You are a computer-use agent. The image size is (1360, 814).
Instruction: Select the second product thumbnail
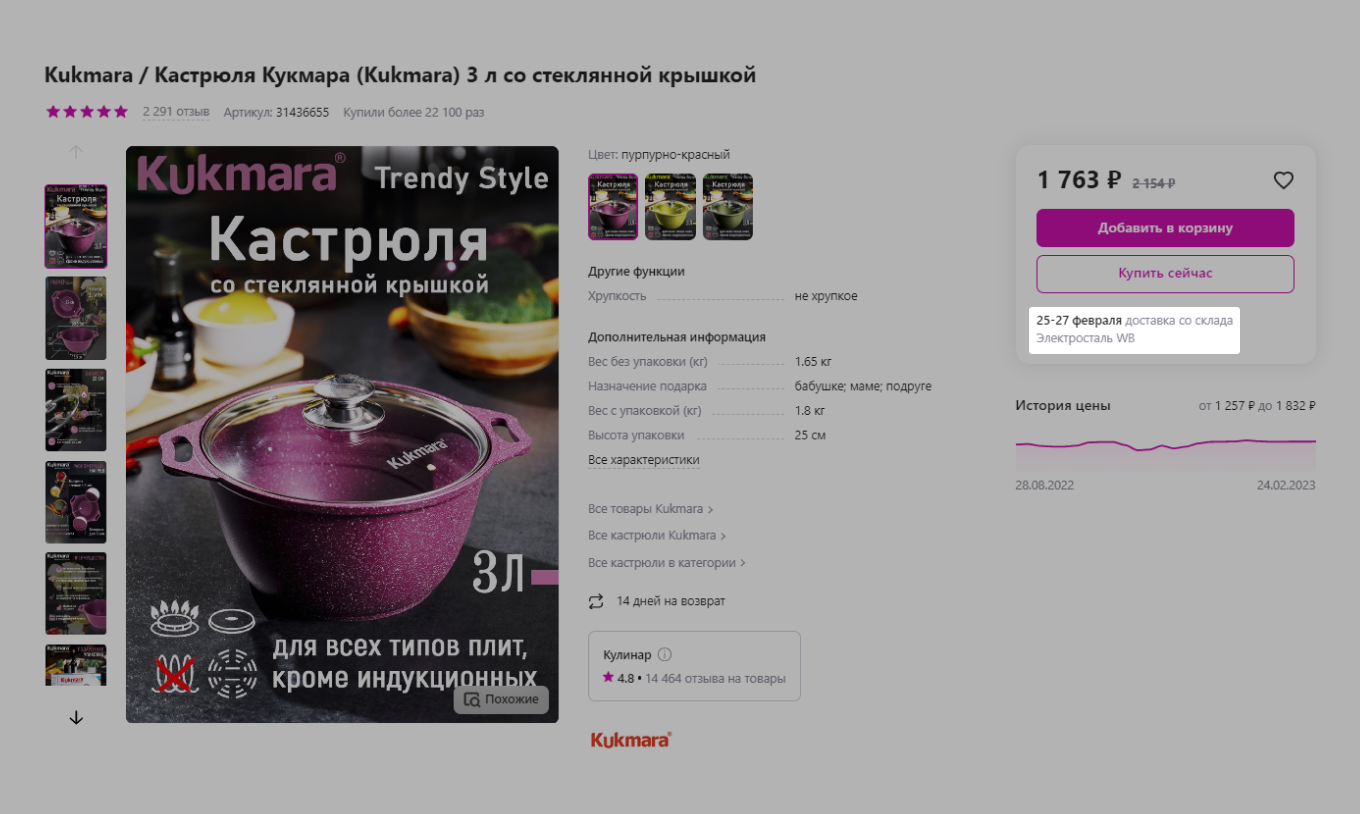coord(76,318)
